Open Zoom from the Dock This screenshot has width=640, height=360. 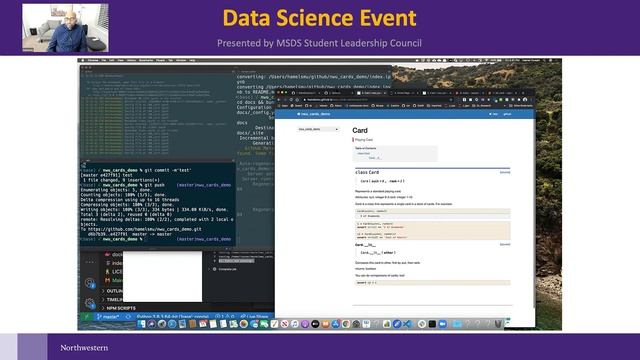(442, 324)
